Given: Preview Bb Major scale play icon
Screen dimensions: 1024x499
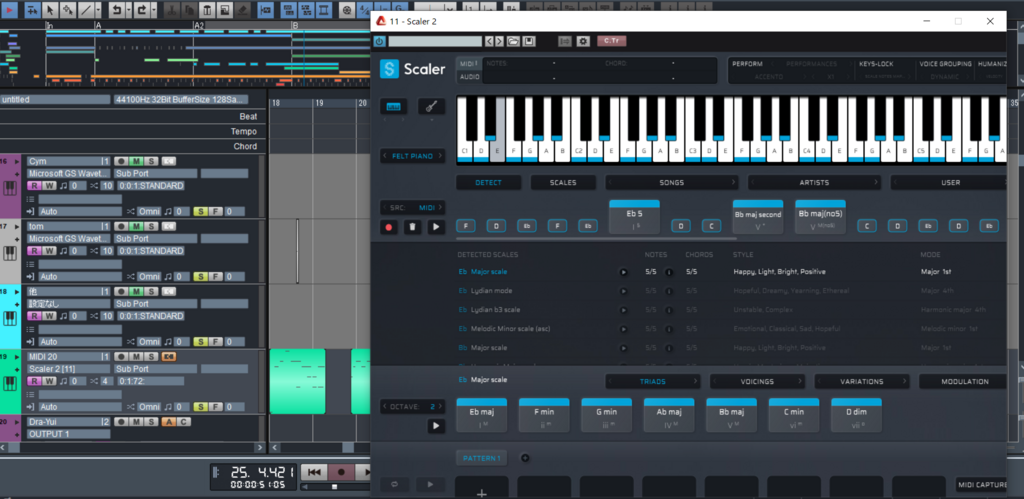Looking at the screenshot, I should pos(624,348).
